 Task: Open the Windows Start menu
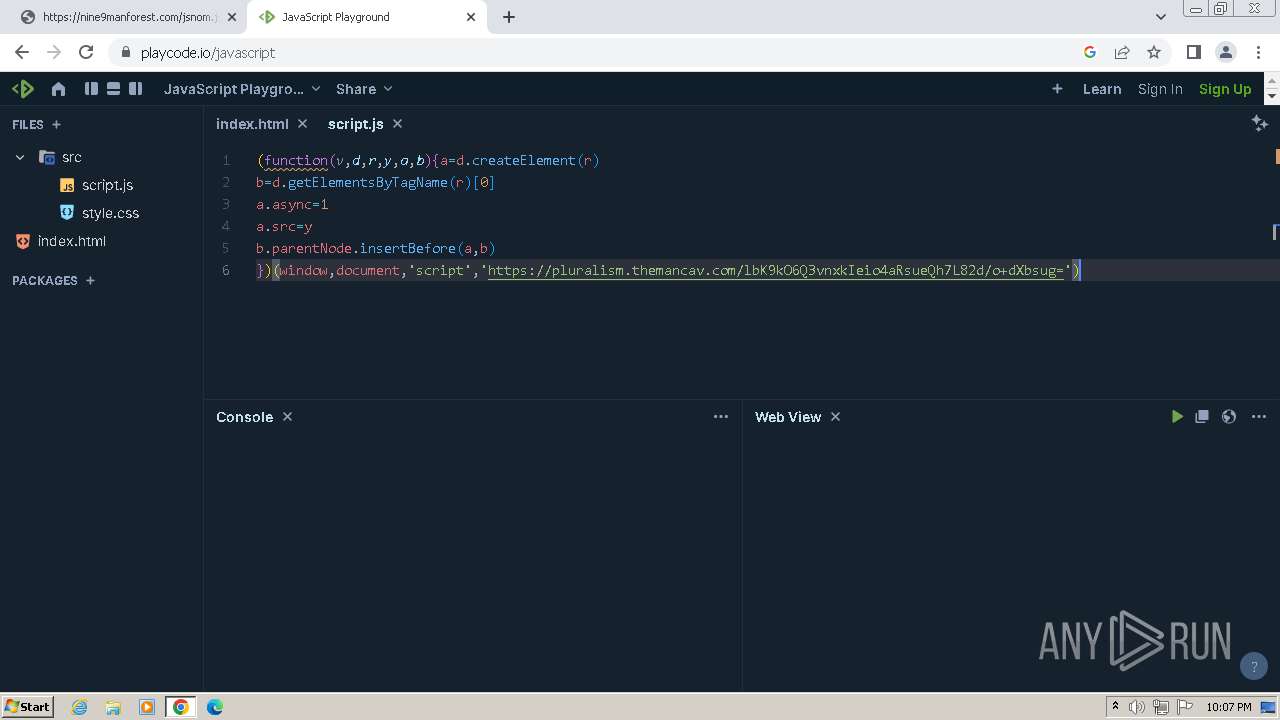pos(28,707)
